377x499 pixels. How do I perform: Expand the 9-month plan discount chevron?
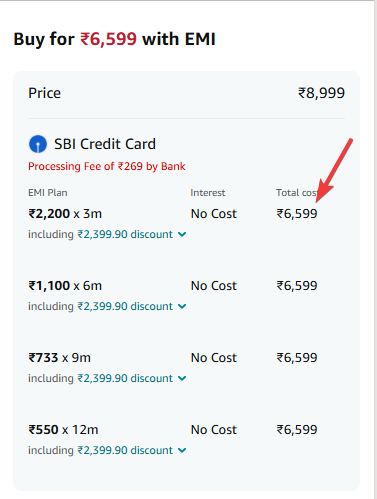coord(182,378)
